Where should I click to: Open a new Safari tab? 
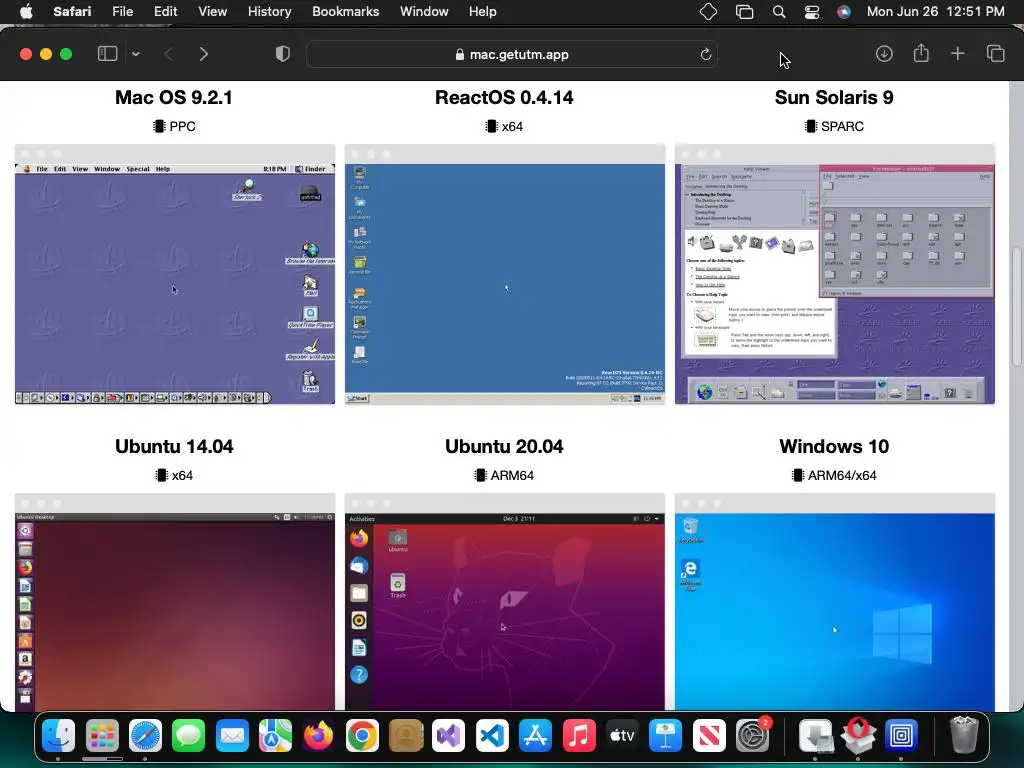point(957,54)
